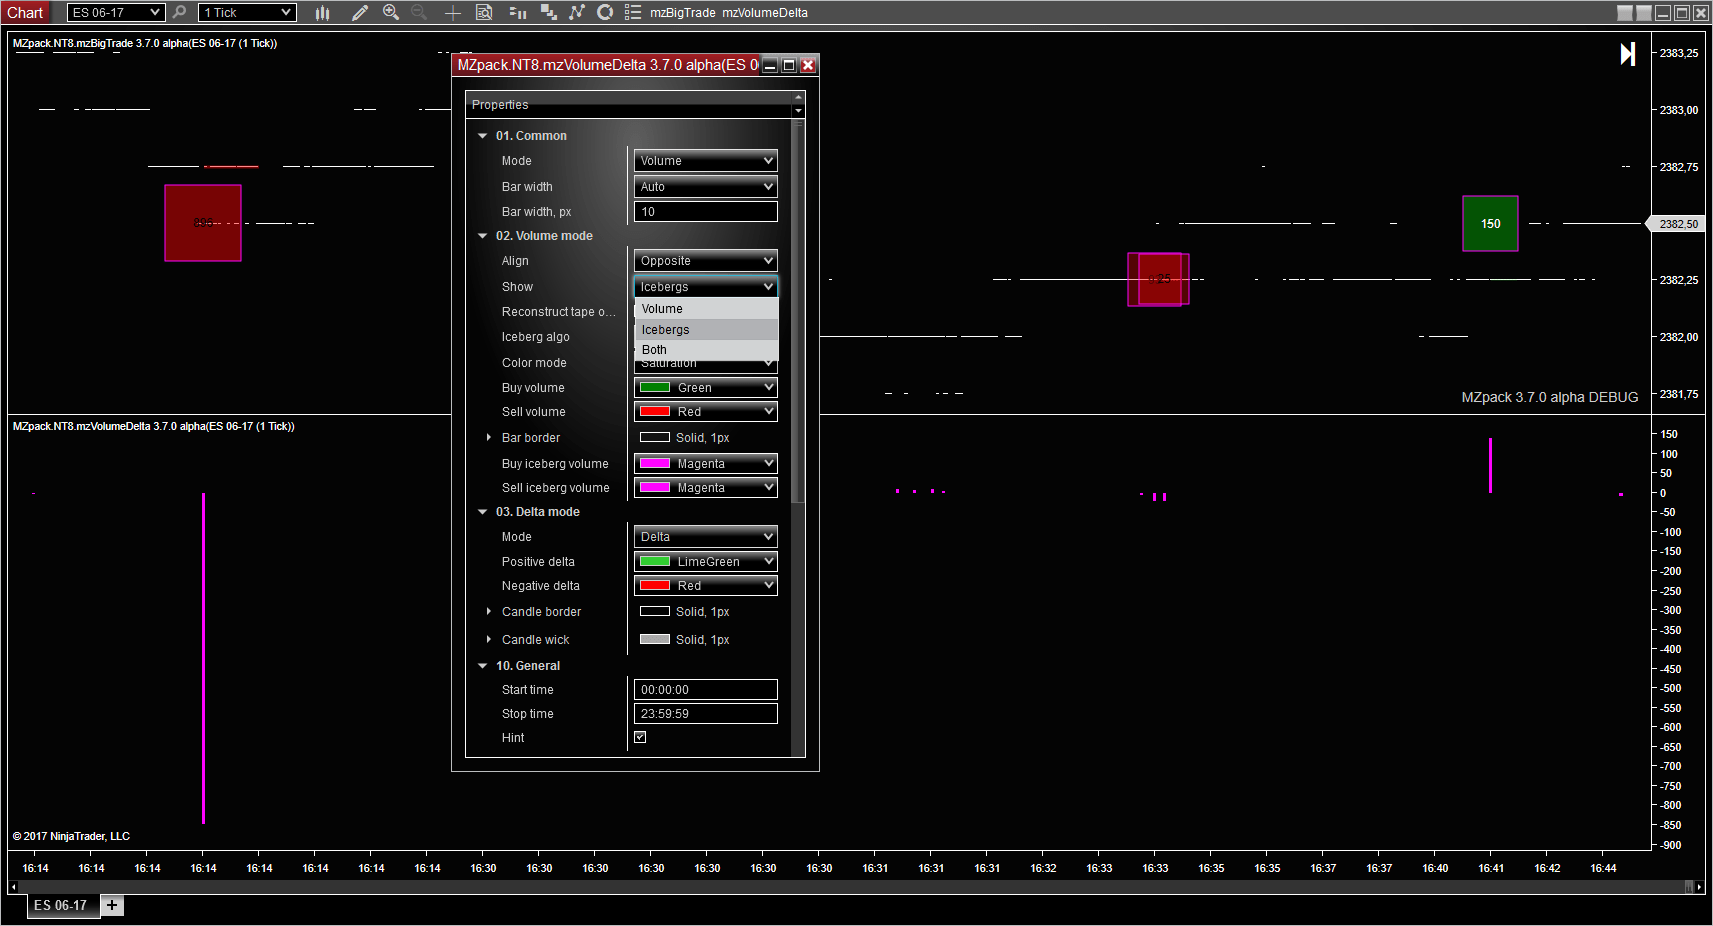Screen dimensions: 1713x926
Task: Collapse the 10. General section
Action: [482, 666]
